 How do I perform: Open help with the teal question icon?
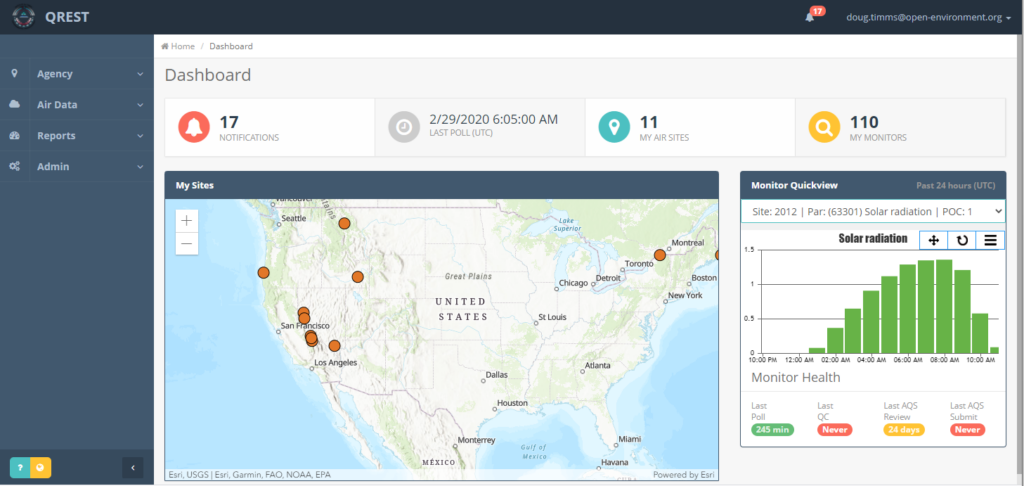click(20, 468)
